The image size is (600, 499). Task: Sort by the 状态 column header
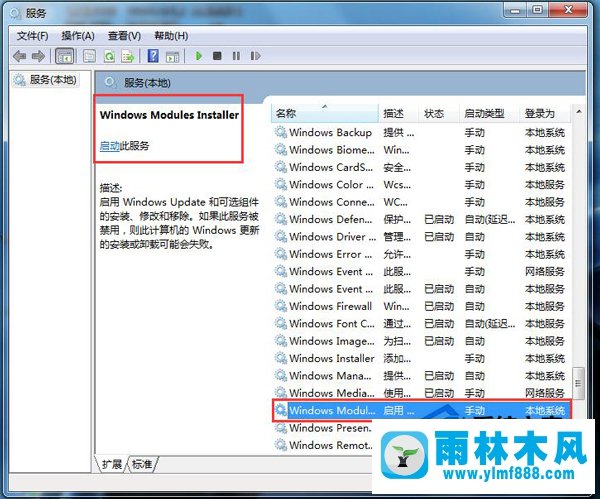pos(439,113)
